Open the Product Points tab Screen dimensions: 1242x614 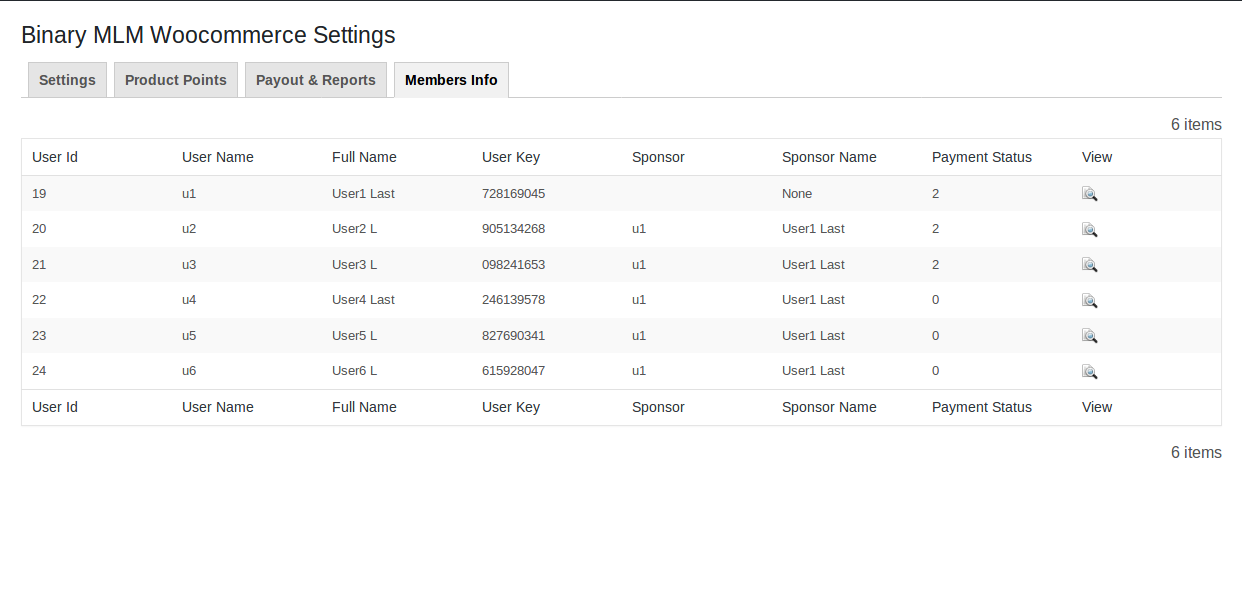pos(176,80)
